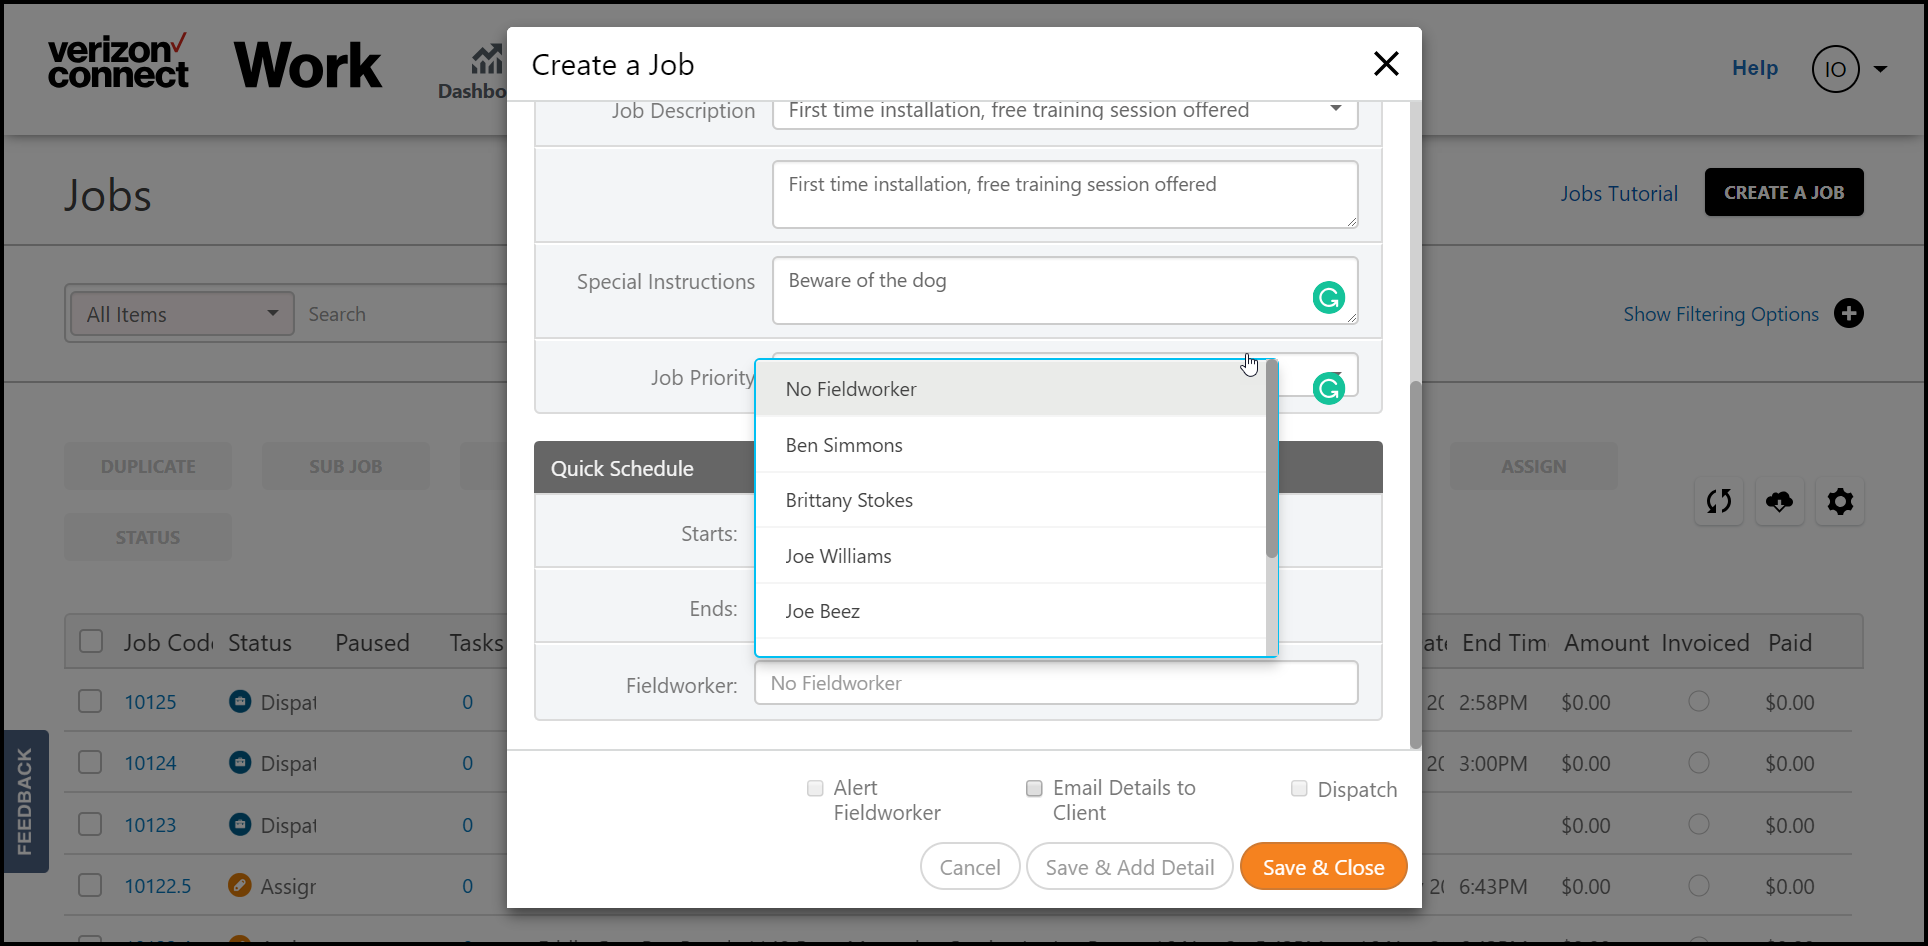Click the CREATE A JOB button

coord(1784,192)
